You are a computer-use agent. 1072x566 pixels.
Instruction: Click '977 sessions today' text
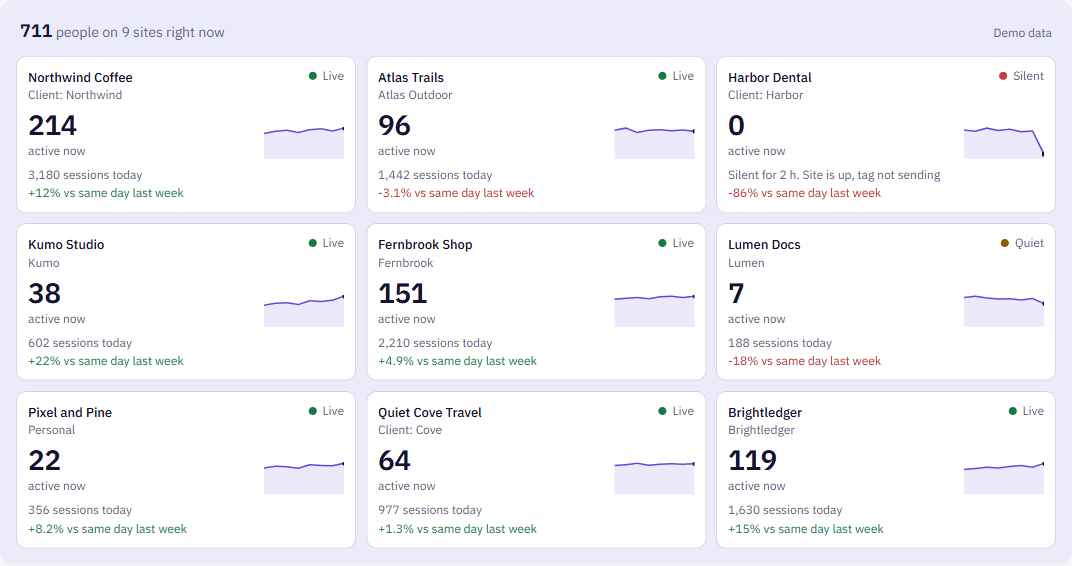point(430,510)
